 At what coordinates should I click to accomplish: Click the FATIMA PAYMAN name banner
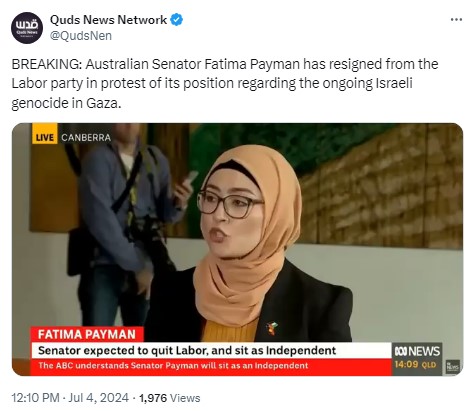pyautogui.click(x=87, y=334)
